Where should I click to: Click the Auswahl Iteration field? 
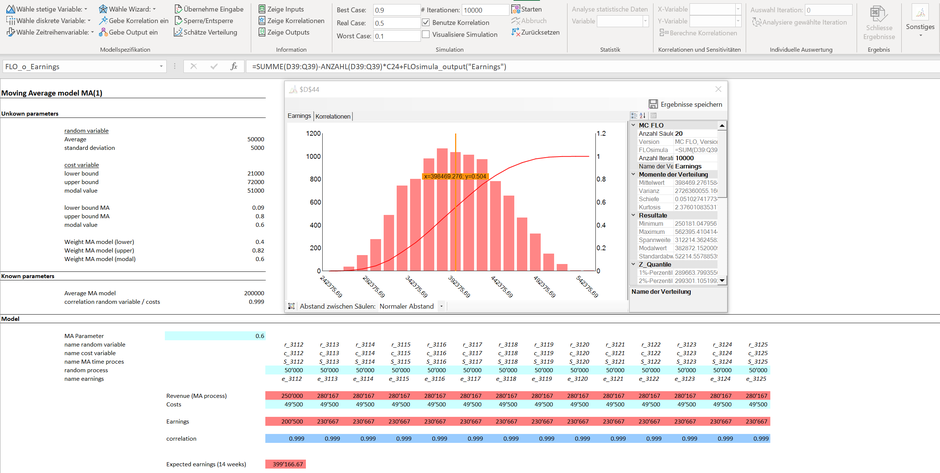828,10
